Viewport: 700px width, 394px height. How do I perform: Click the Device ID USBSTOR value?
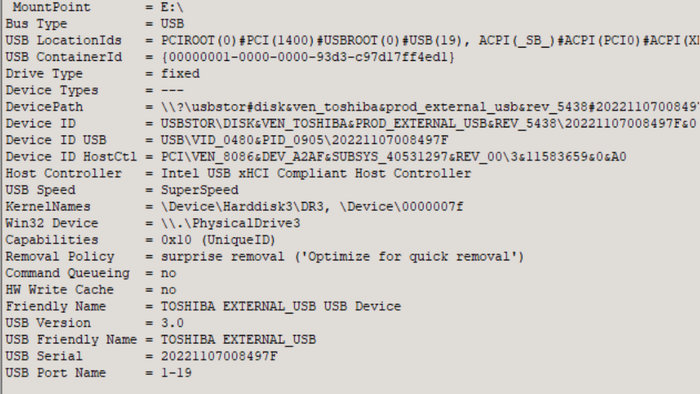[x=429, y=124]
